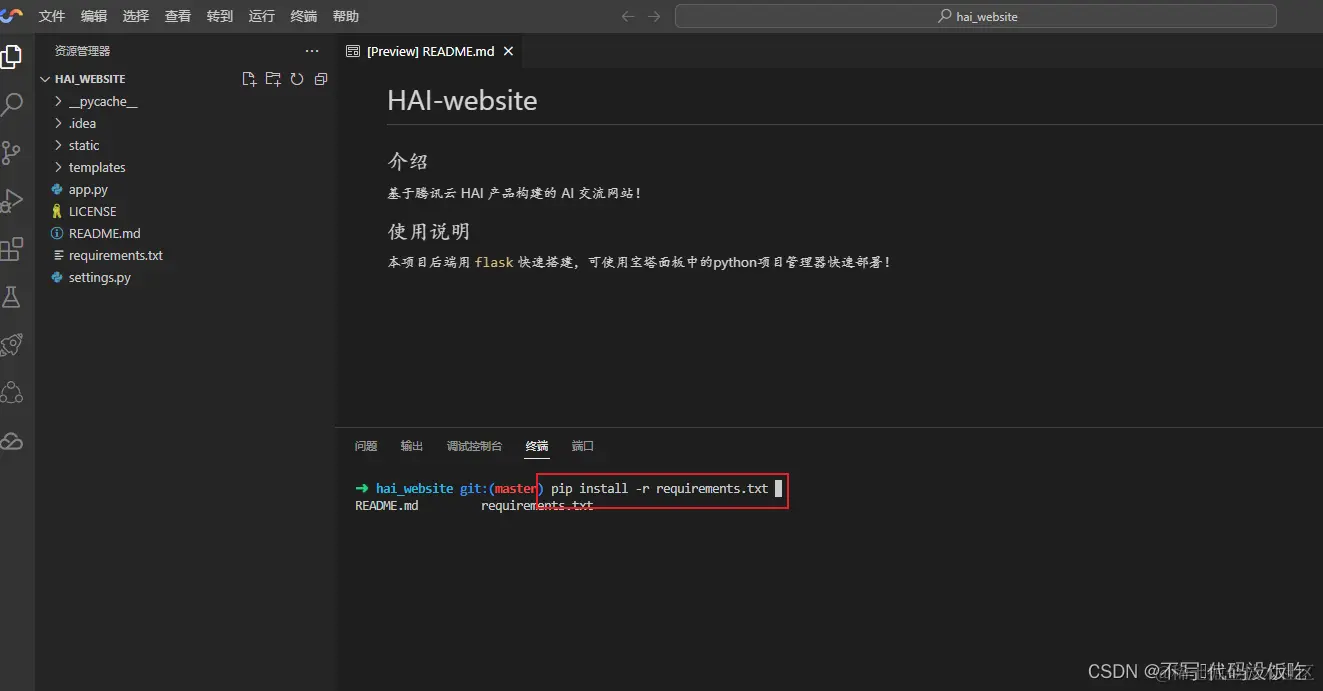This screenshot has width=1323, height=691.
Task: Go back with the navigation arrow
Action: [628, 16]
